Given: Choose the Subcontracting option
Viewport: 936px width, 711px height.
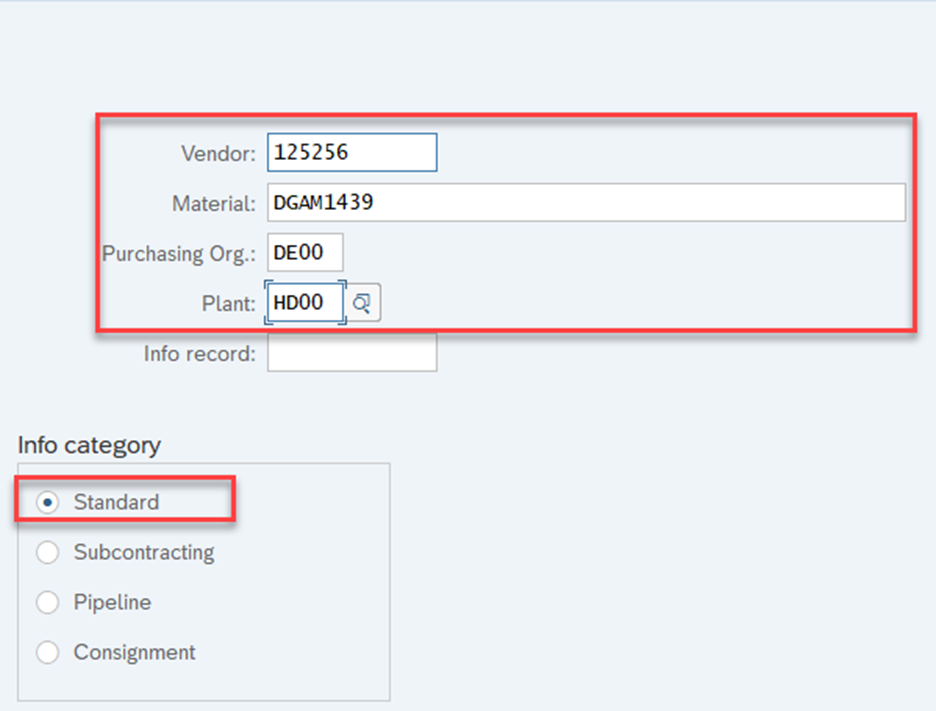Looking at the screenshot, I should click(x=47, y=552).
